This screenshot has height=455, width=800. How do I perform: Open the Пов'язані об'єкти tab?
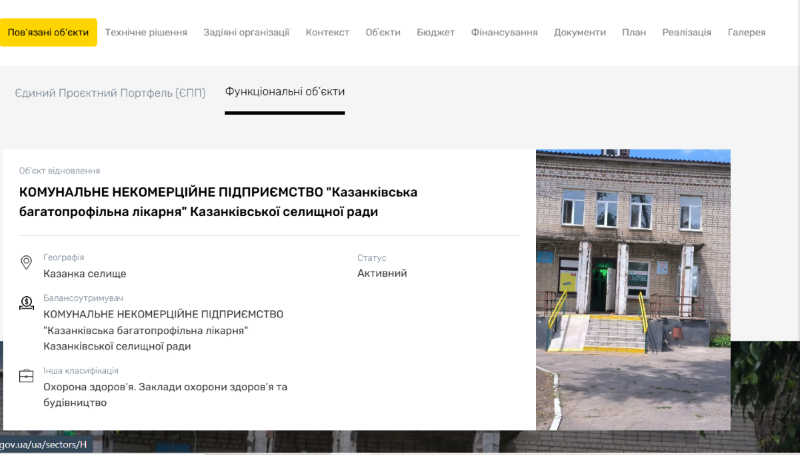tap(48, 32)
